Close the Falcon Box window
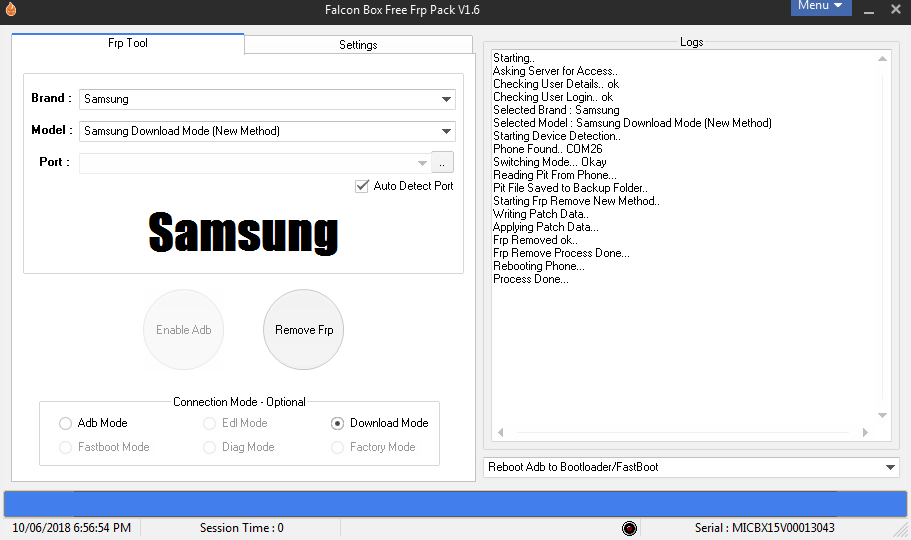Screen dimensions: 911x540 coord(895,10)
